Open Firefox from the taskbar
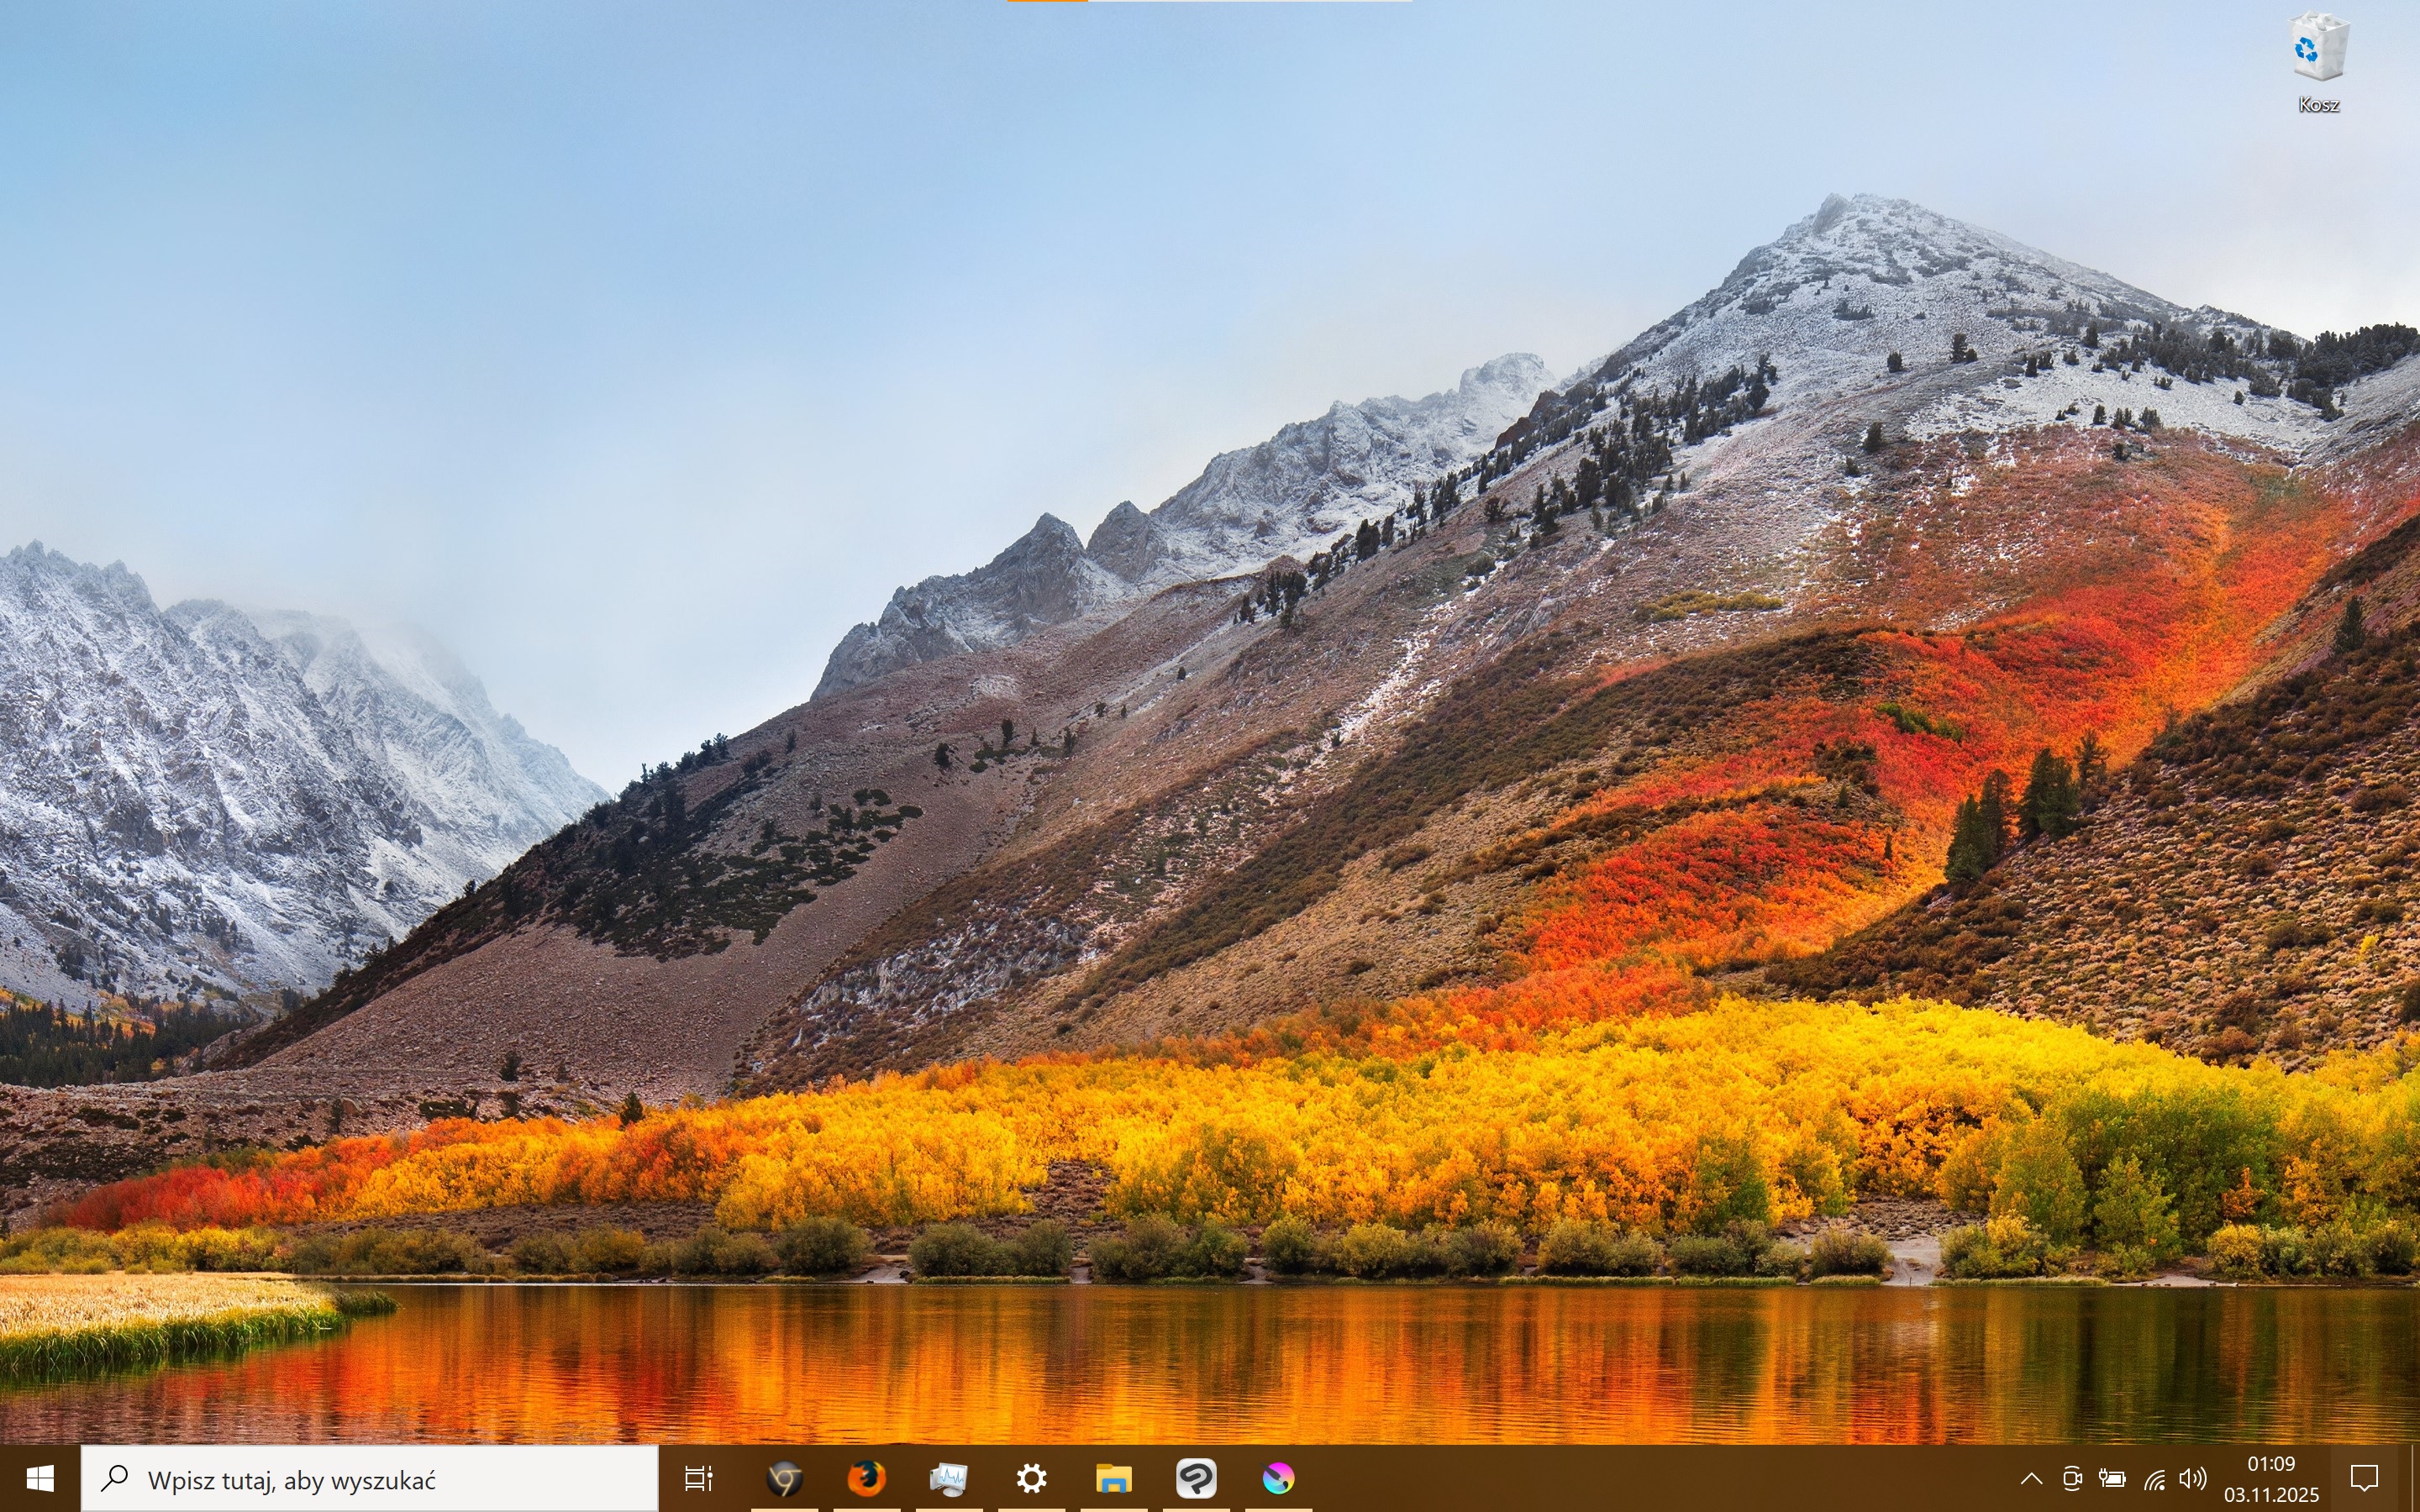The width and height of the screenshot is (2420, 1512). coord(866,1478)
